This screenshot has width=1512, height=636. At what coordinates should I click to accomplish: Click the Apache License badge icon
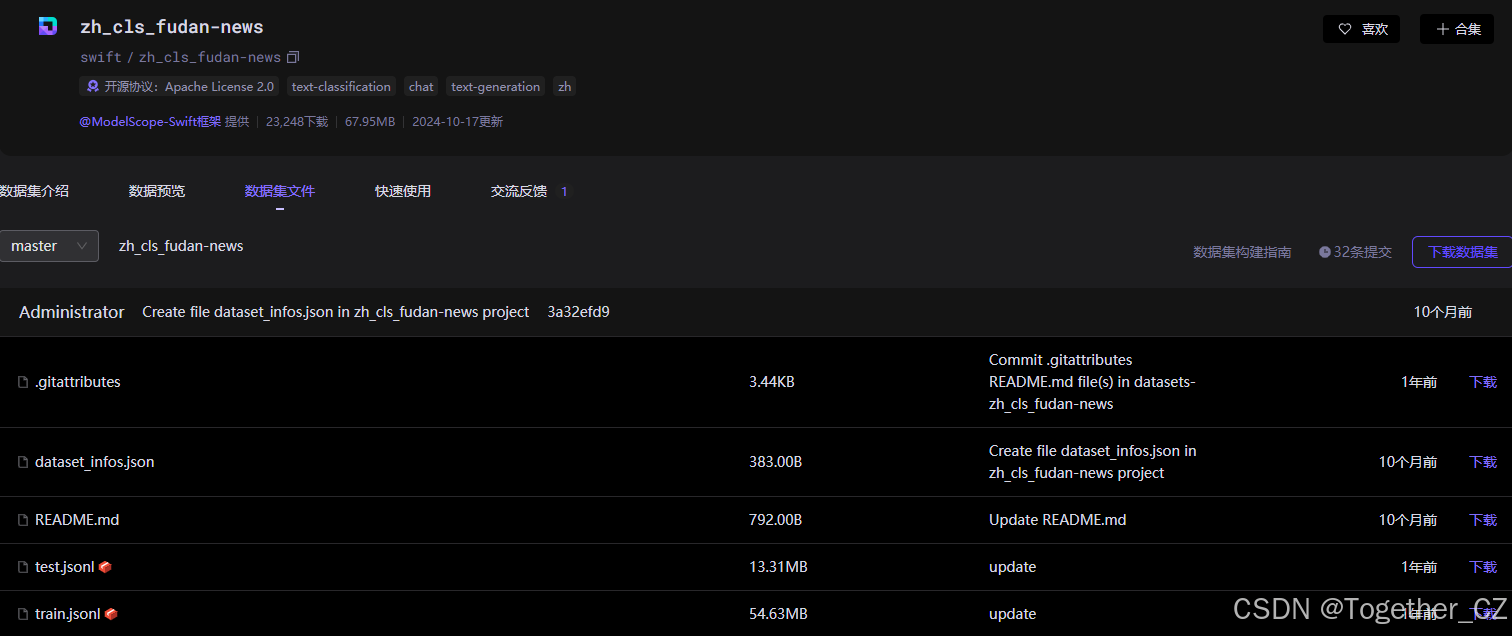click(x=93, y=87)
